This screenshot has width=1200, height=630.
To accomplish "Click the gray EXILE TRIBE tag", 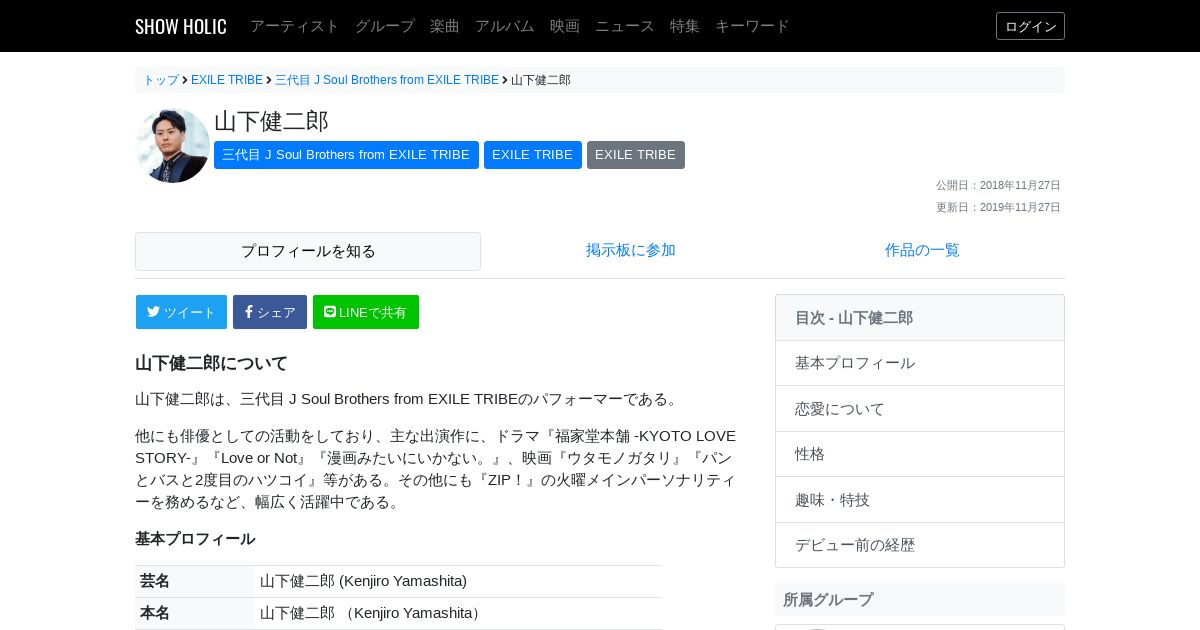I will point(636,155).
